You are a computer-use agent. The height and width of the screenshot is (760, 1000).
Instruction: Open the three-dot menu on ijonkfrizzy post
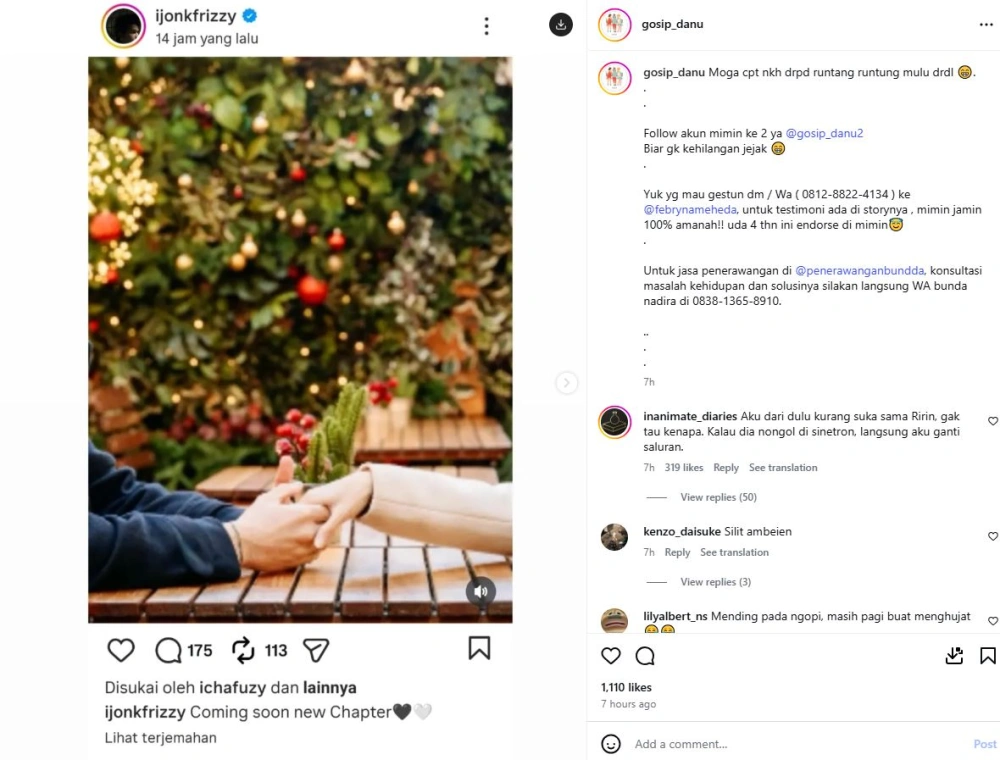[486, 25]
